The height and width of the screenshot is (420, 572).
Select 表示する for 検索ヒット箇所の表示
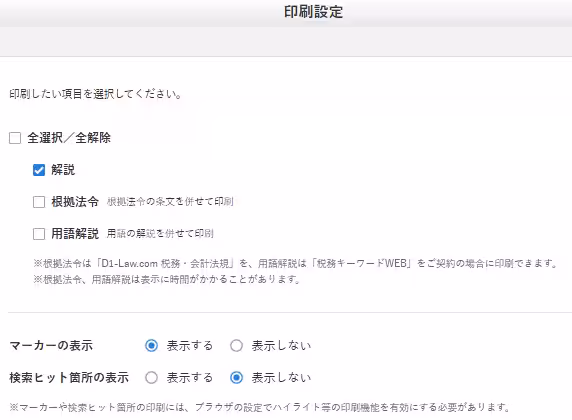click(151, 378)
